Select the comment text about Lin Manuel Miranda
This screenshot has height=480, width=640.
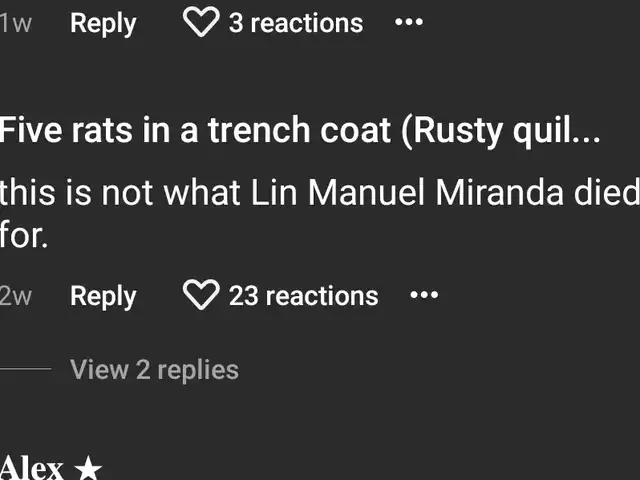tap(300, 193)
